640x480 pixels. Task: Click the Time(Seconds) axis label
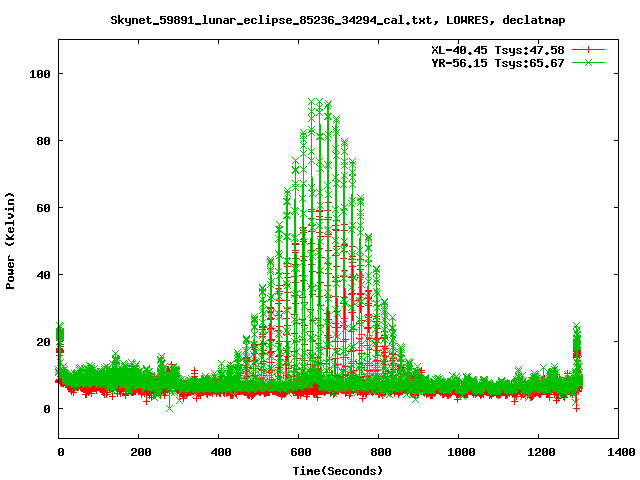(x=338, y=471)
